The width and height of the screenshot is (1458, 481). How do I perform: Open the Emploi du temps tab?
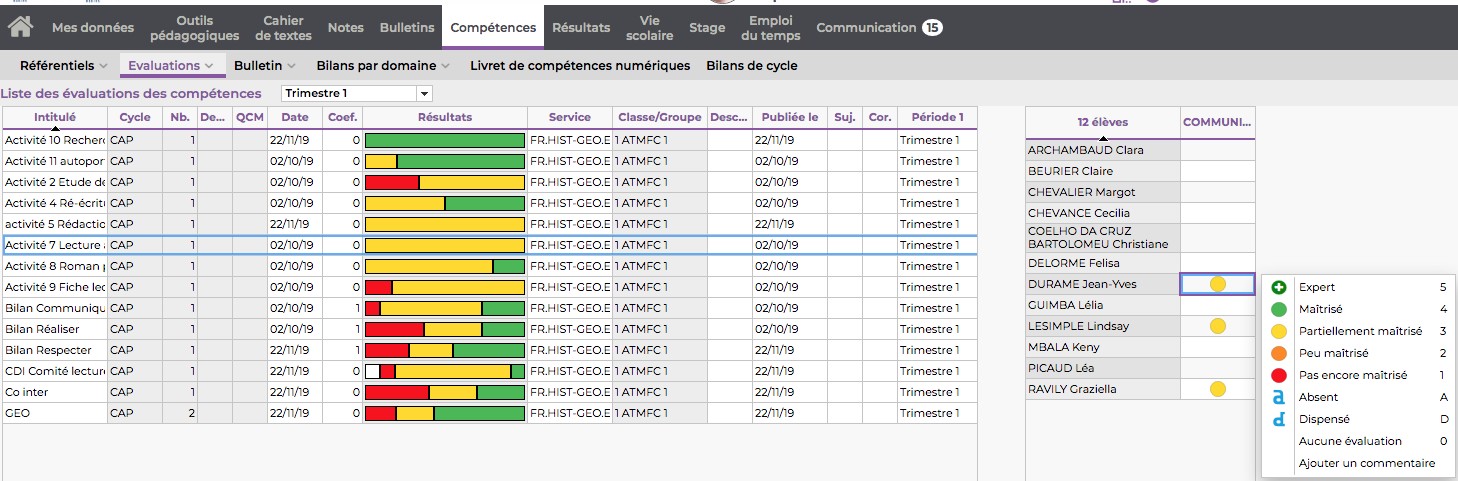(x=771, y=28)
